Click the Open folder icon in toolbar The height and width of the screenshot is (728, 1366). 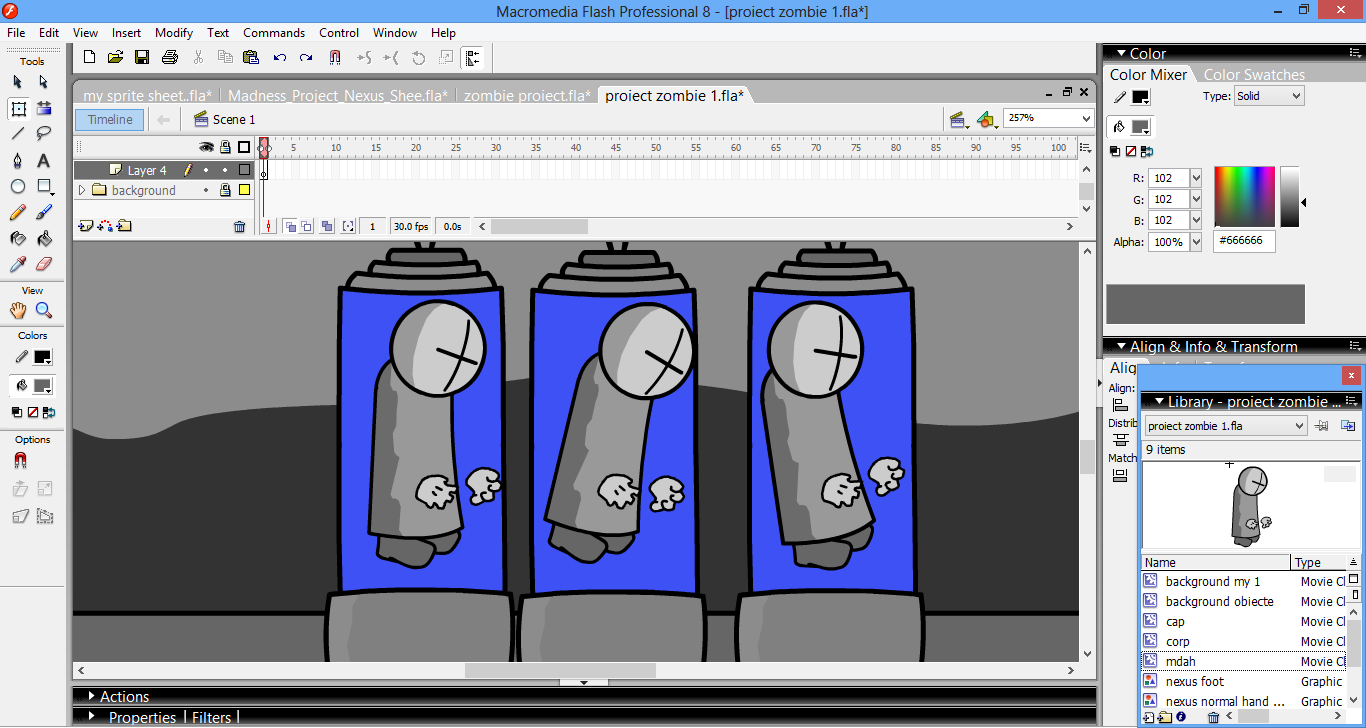116,57
